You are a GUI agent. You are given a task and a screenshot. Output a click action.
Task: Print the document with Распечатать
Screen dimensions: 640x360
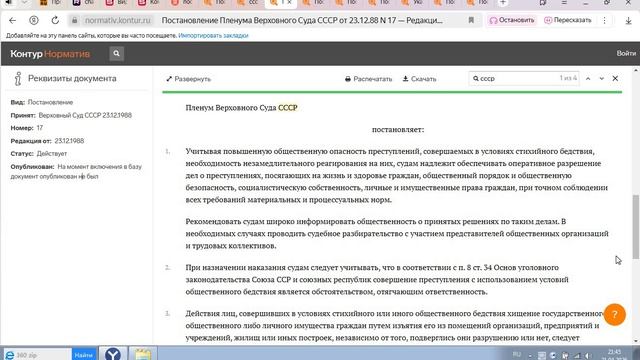[x=368, y=79]
